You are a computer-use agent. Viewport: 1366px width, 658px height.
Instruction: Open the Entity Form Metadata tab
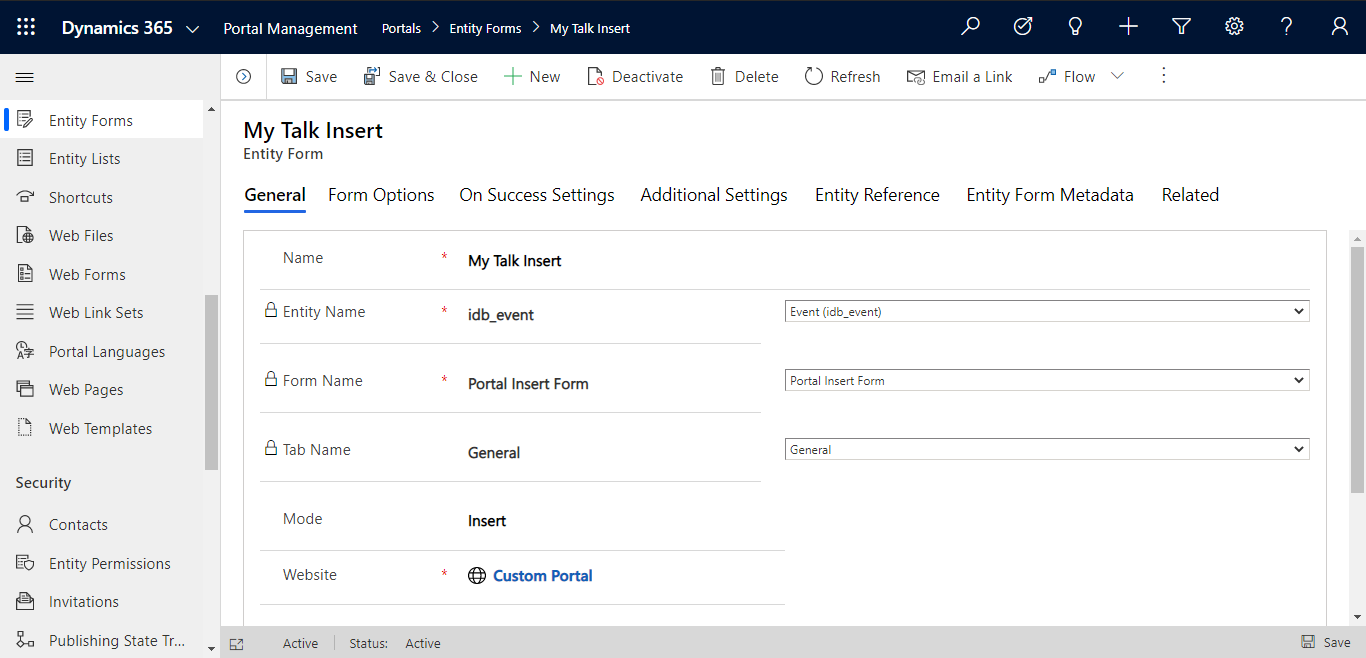pyautogui.click(x=1050, y=195)
